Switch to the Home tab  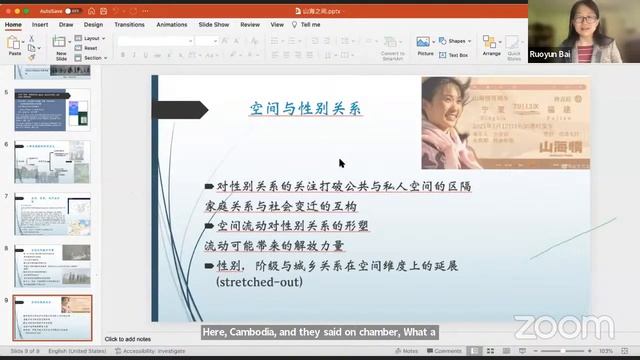[13, 25]
